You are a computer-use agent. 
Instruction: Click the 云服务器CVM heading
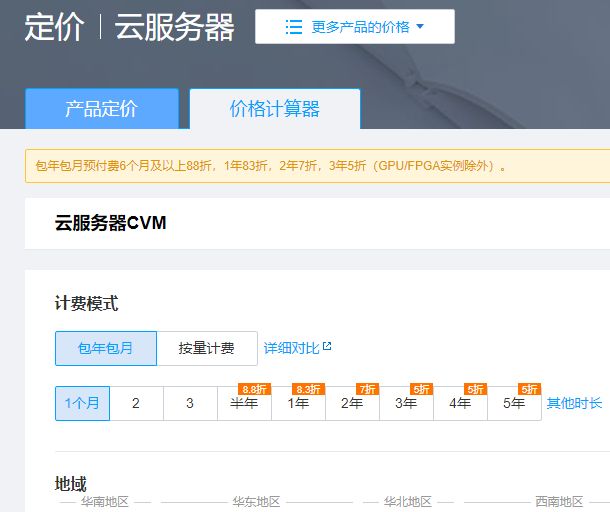coord(110,223)
